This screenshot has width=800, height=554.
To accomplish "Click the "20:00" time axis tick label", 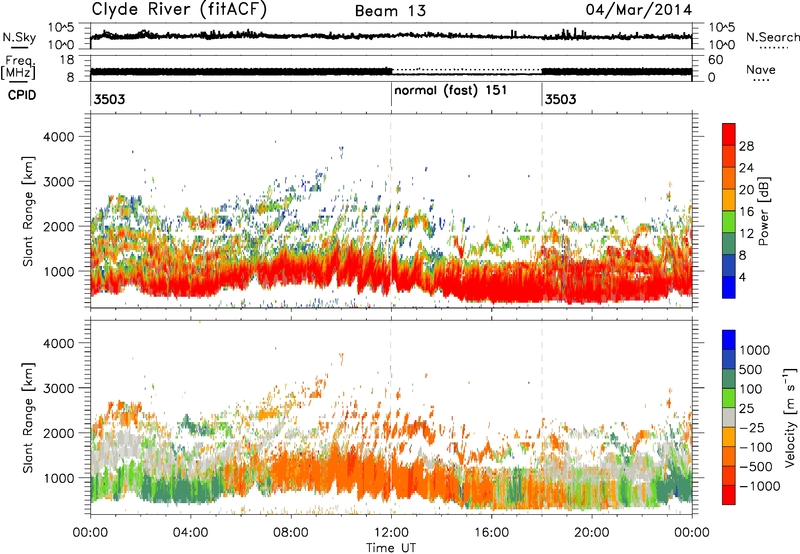I will click(591, 533).
